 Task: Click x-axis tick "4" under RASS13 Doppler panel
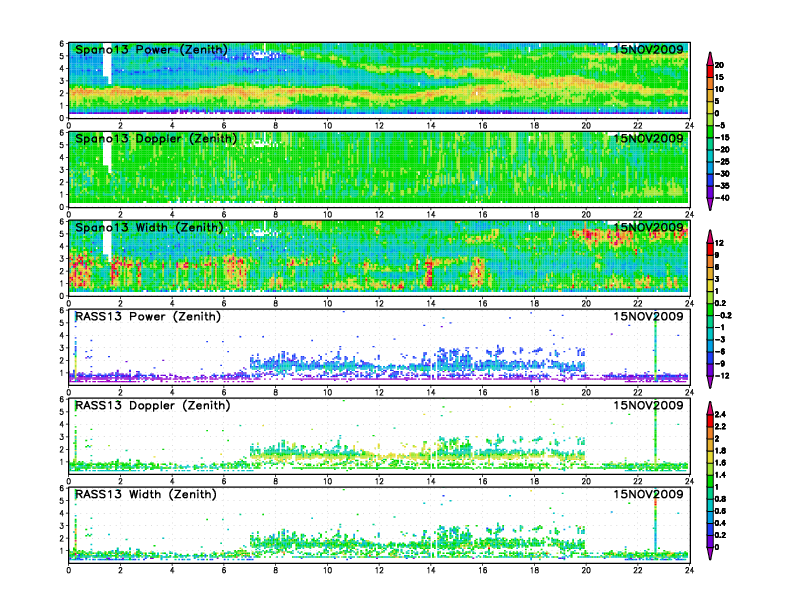pos(172,481)
